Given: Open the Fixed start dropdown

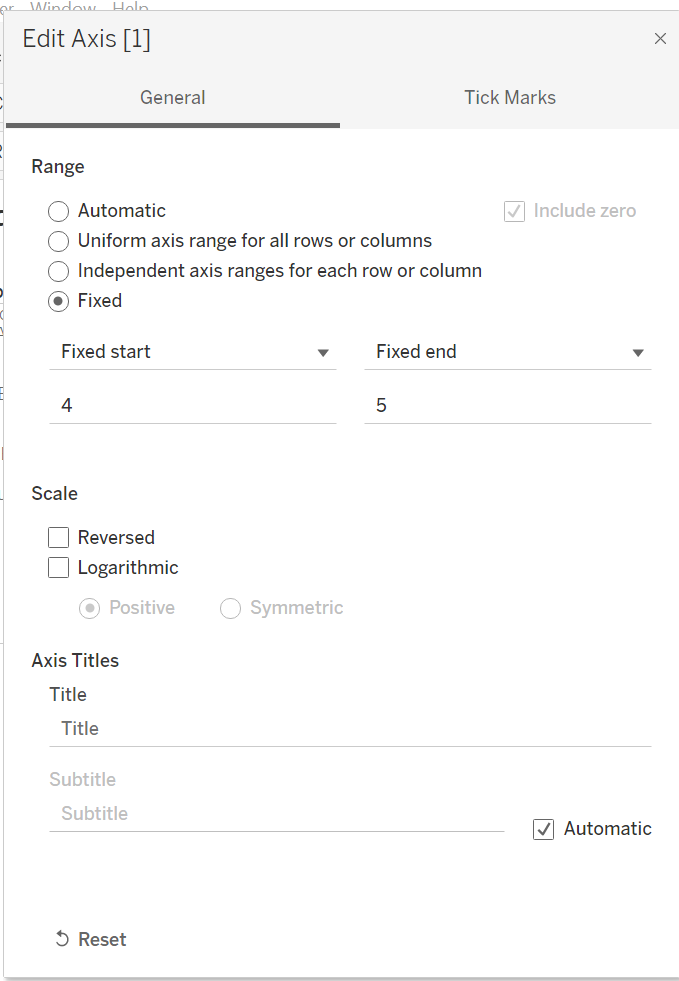Looking at the screenshot, I should click(323, 352).
